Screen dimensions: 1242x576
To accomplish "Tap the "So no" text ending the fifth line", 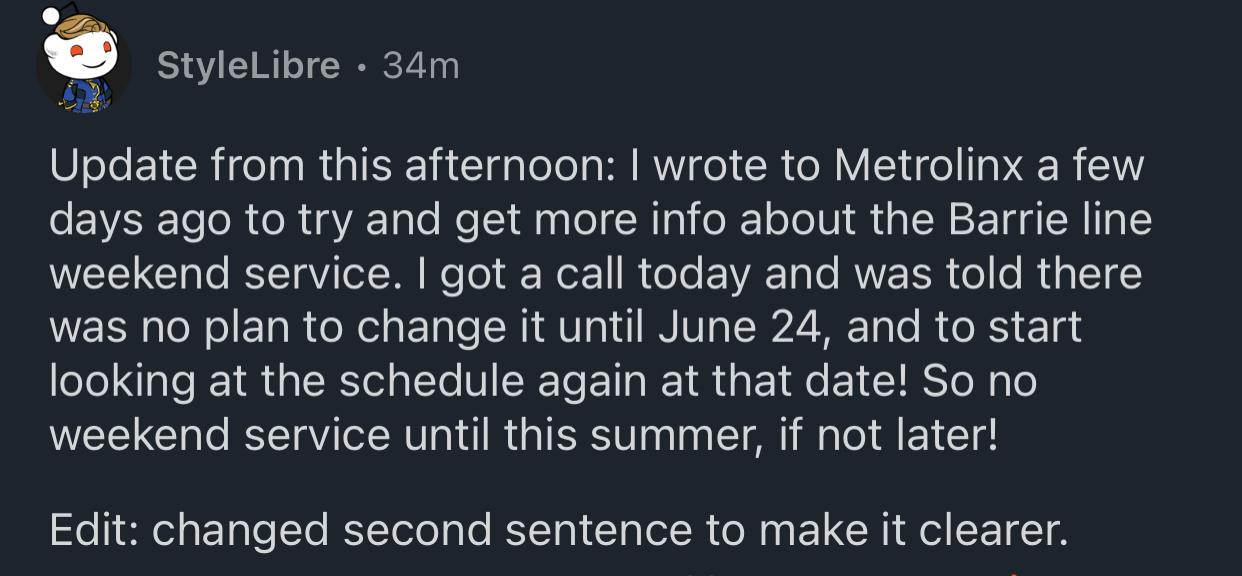I will [x=980, y=381].
